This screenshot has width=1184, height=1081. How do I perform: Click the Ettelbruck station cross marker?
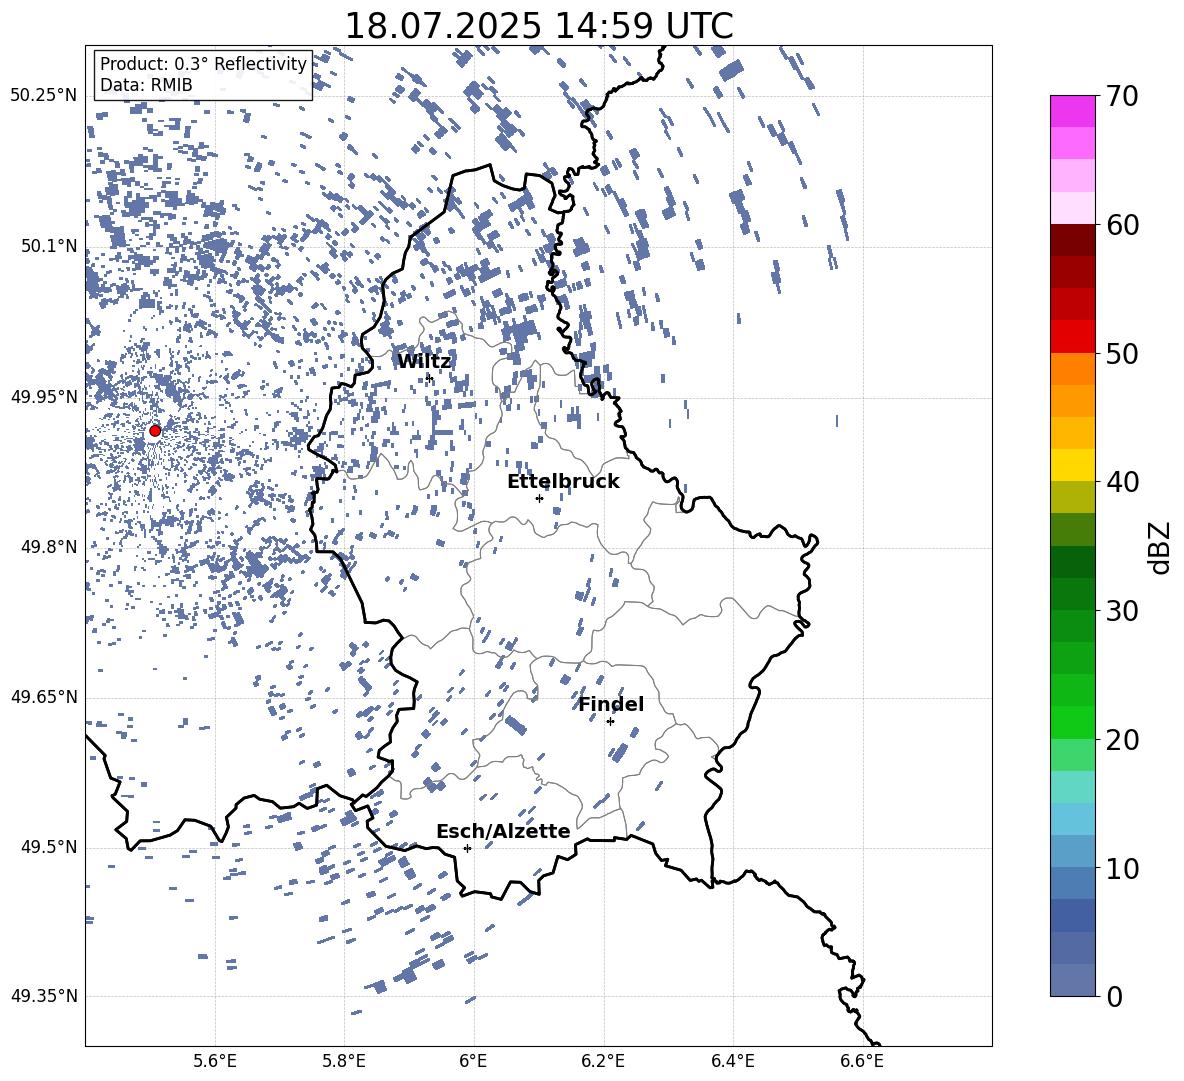[539, 498]
